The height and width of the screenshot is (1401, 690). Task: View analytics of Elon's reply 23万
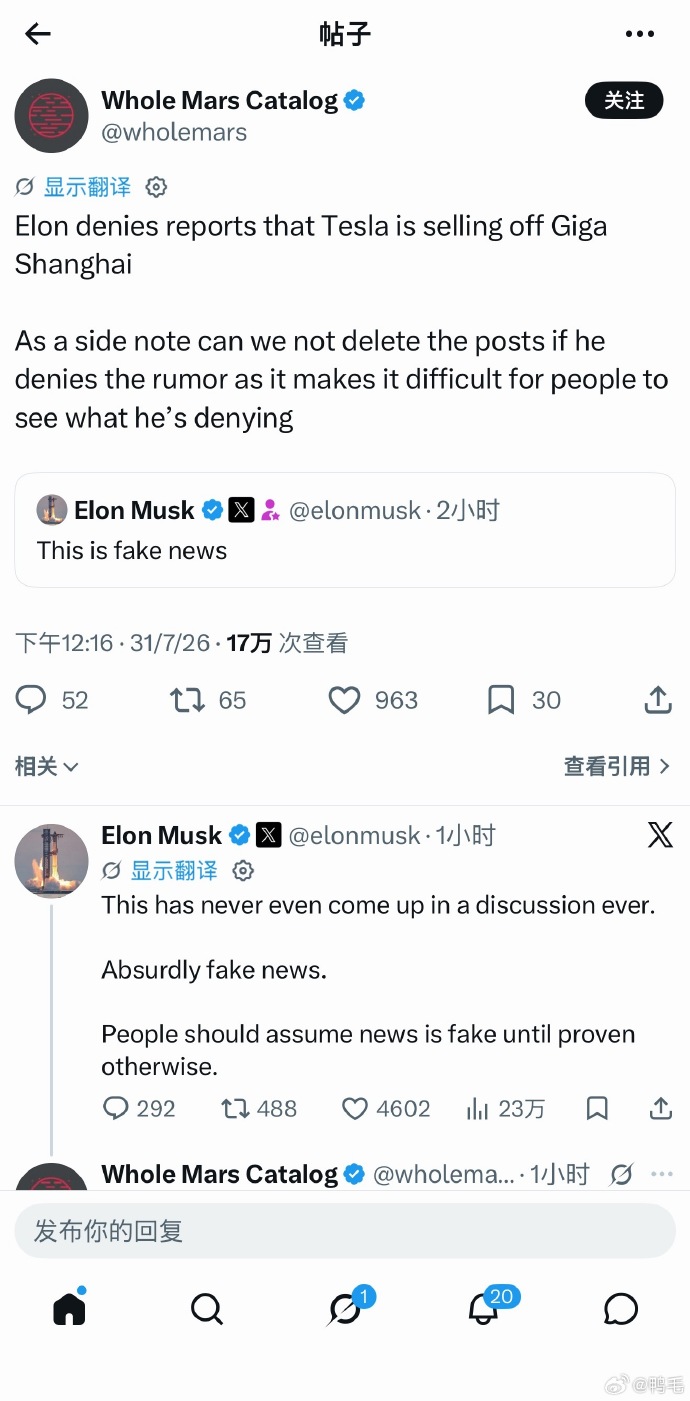point(506,1108)
